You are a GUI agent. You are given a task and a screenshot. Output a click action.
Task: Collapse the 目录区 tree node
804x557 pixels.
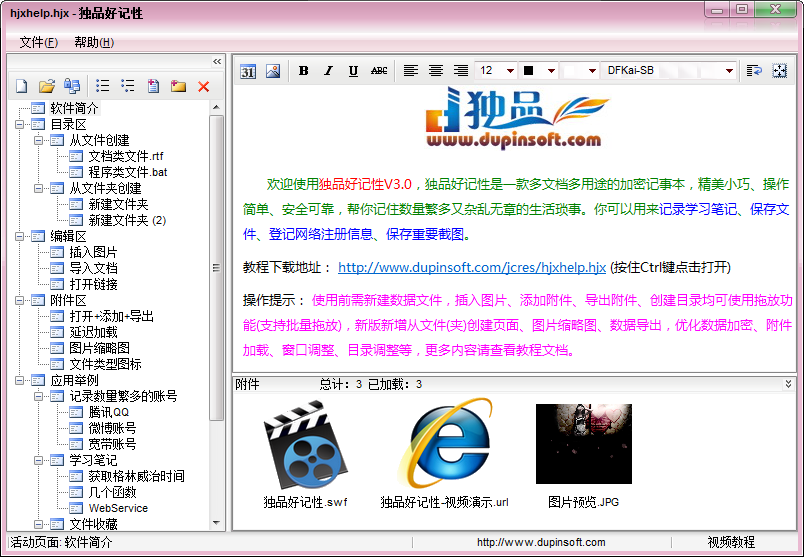19,124
